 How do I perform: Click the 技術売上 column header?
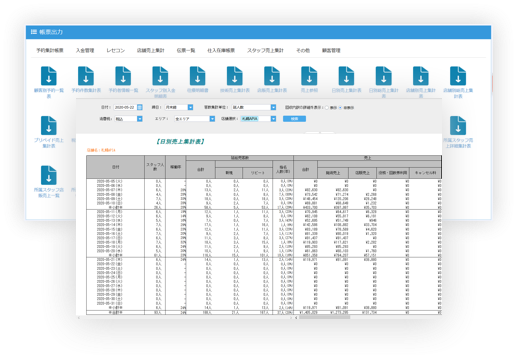click(333, 173)
